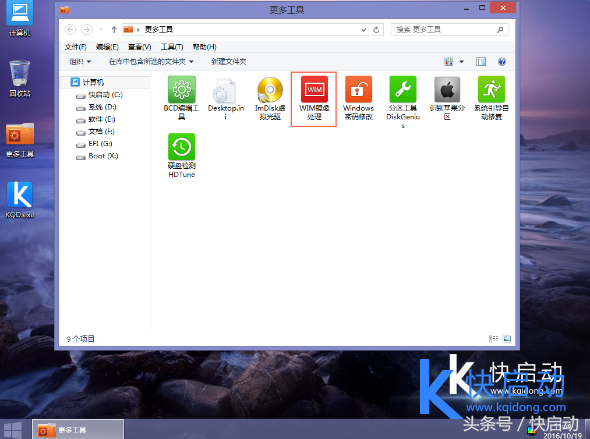Open the View (V) menu
The width and height of the screenshot is (590, 439).
click(x=139, y=47)
